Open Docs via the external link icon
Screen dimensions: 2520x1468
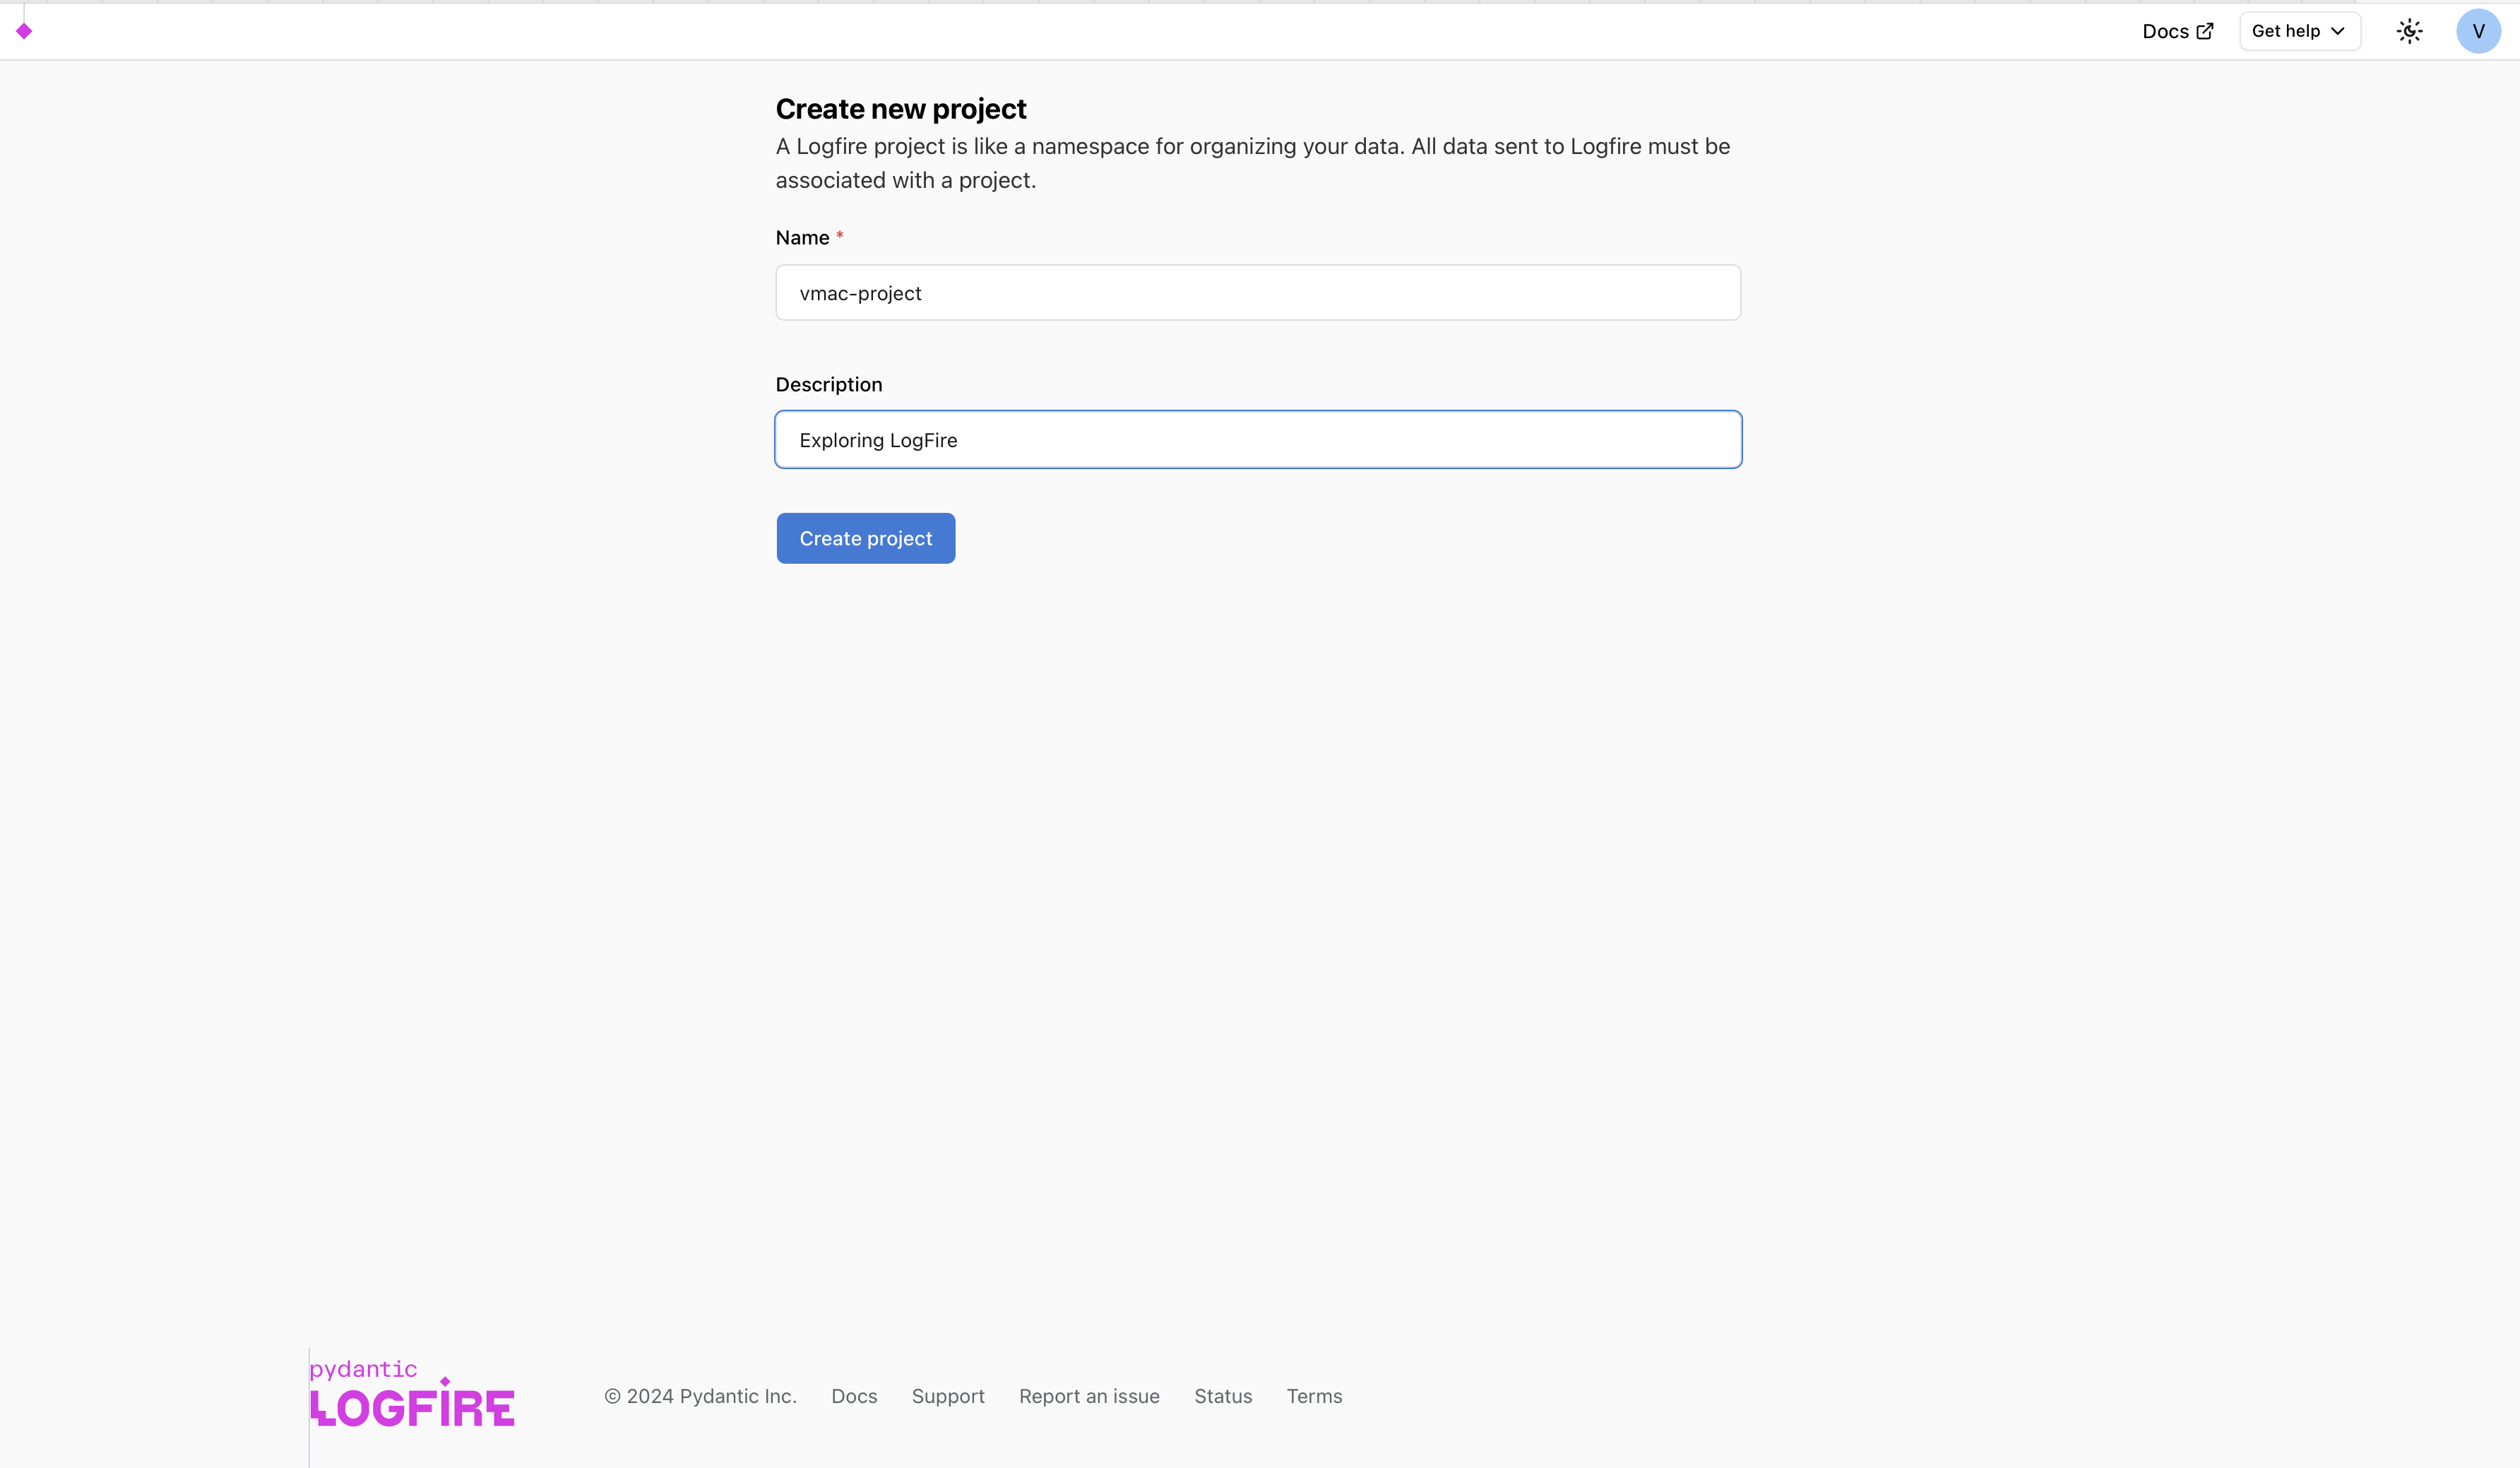click(x=2206, y=30)
